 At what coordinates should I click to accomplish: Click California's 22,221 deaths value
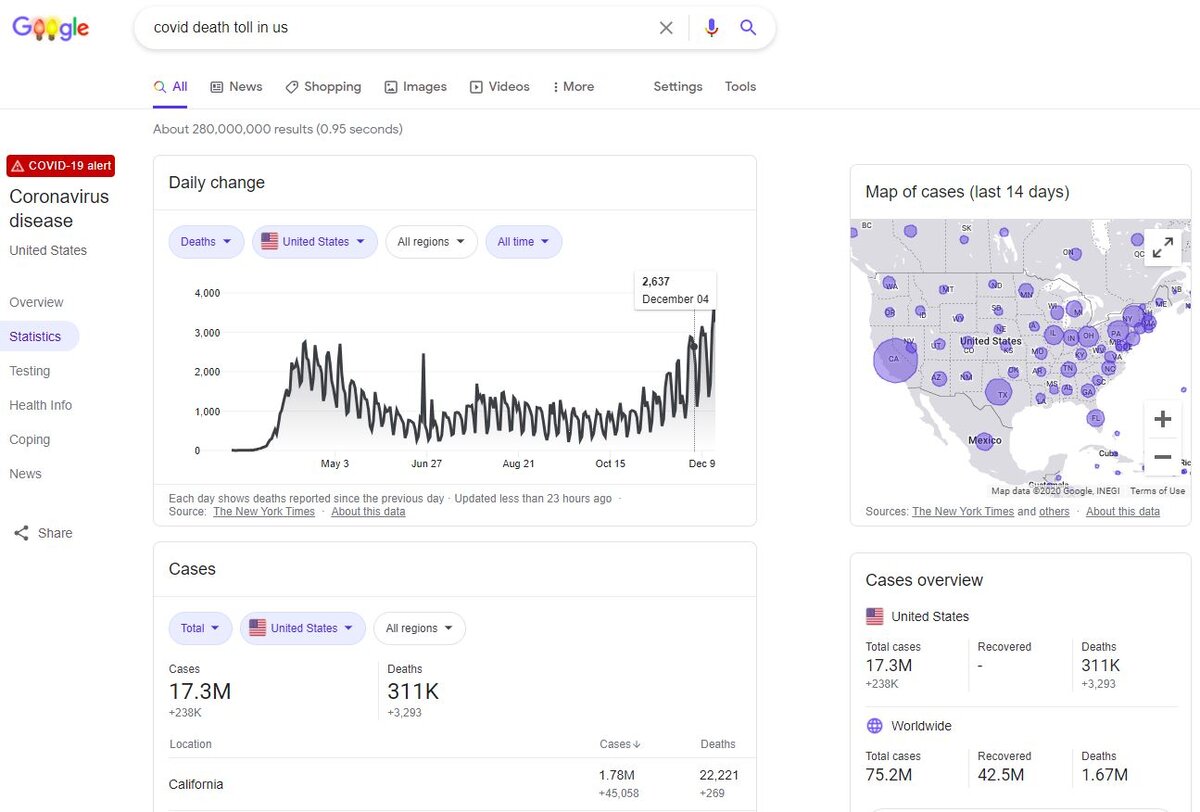(x=720, y=775)
